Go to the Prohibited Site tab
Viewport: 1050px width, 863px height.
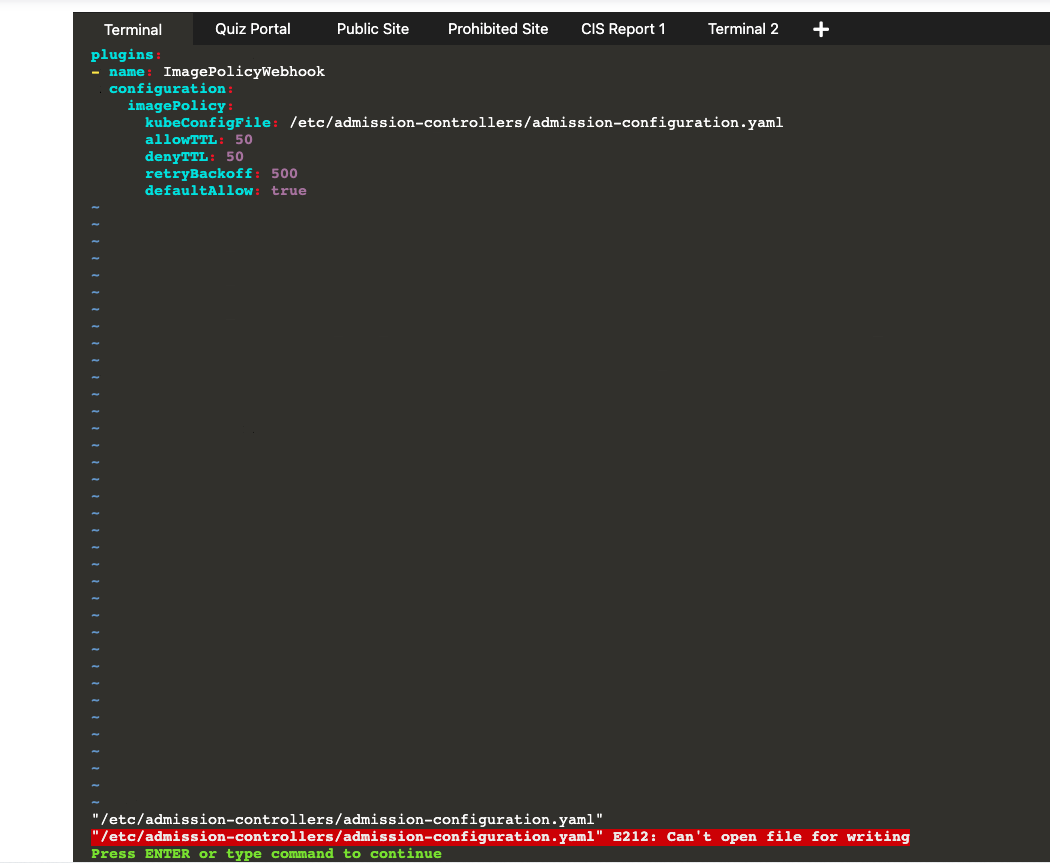[498, 29]
